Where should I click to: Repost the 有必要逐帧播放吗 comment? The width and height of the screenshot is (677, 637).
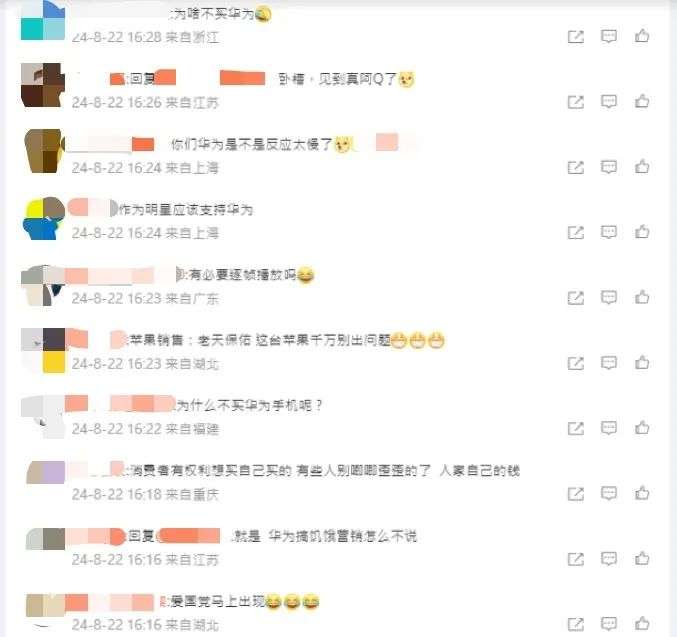pos(576,298)
